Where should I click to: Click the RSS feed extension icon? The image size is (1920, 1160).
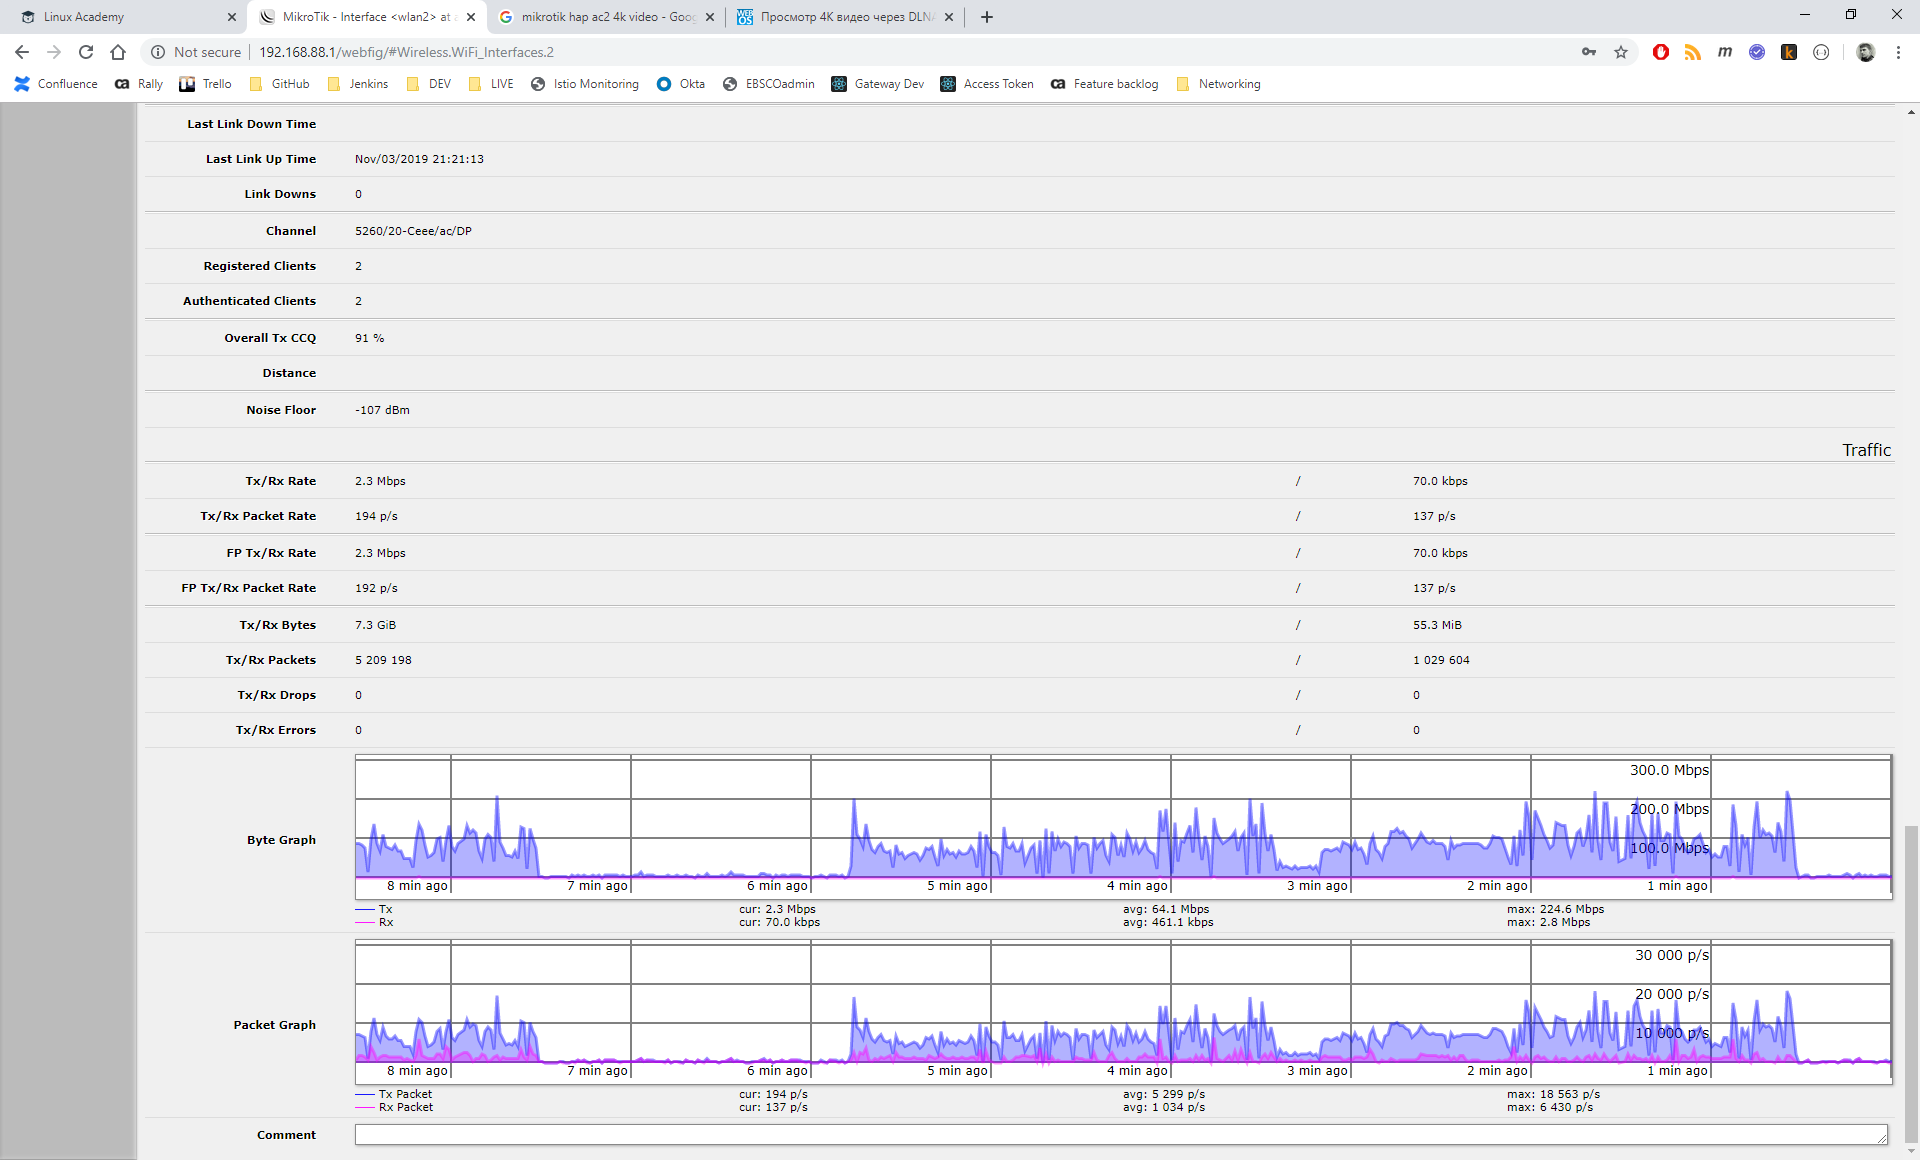(x=1693, y=52)
